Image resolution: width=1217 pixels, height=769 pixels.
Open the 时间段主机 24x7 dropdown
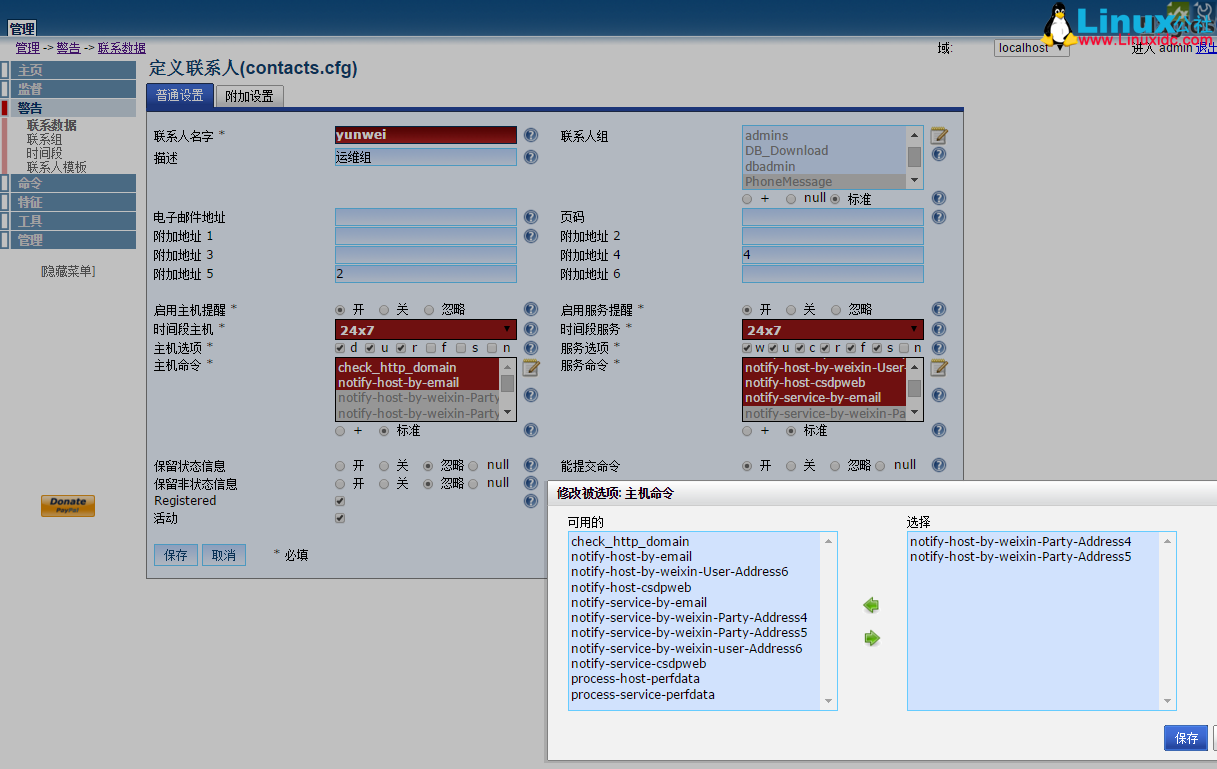508,329
